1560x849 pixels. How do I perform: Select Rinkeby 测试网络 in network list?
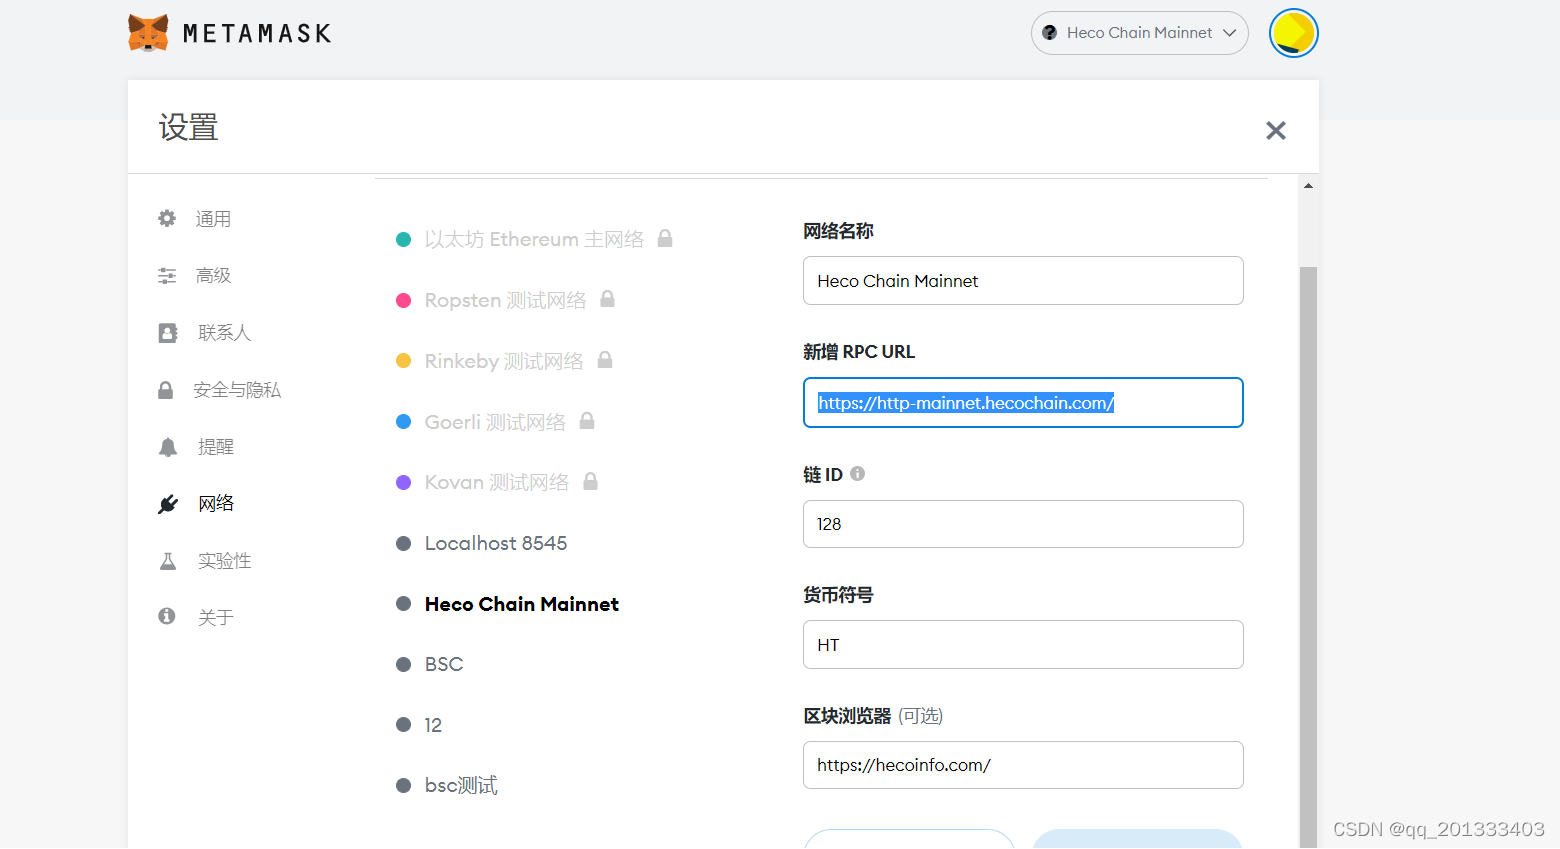(504, 361)
